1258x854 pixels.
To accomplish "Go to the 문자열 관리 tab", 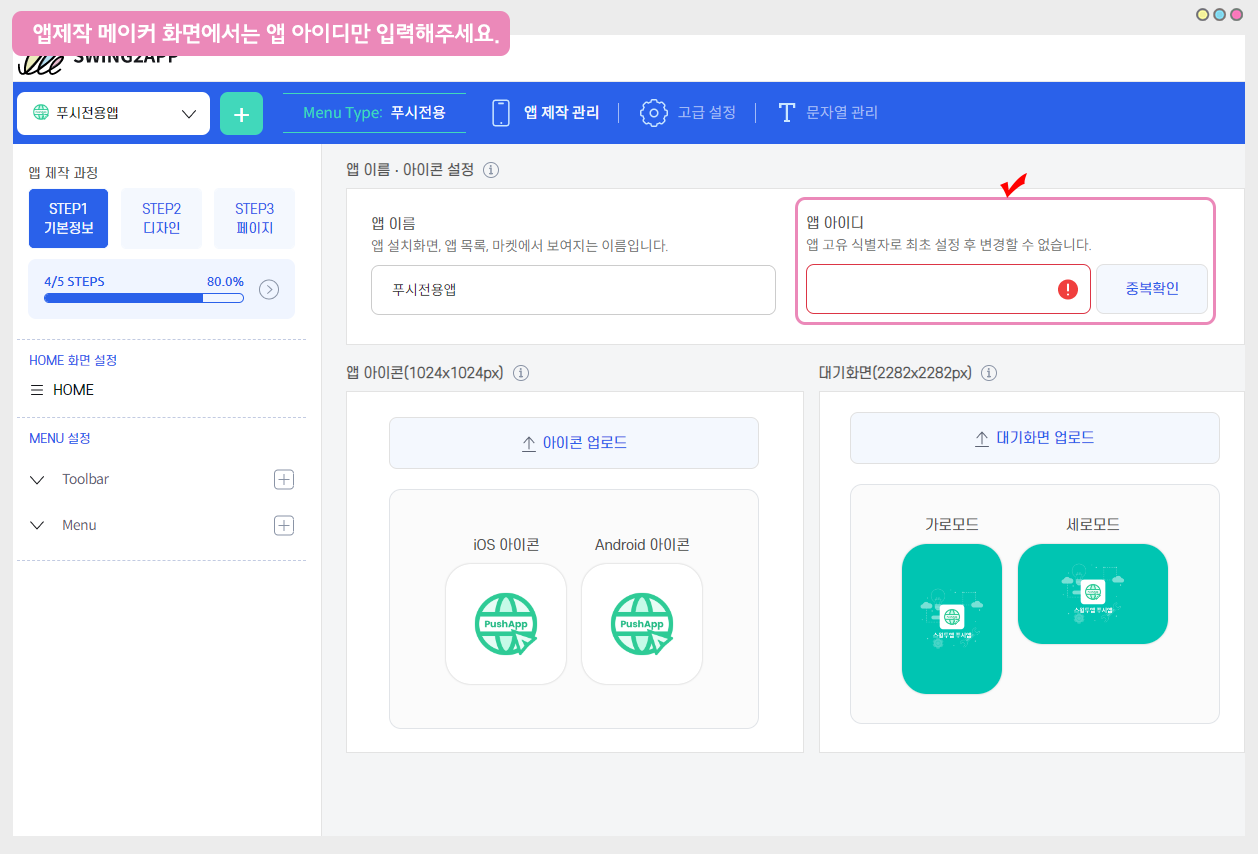I will coord(828,113).
